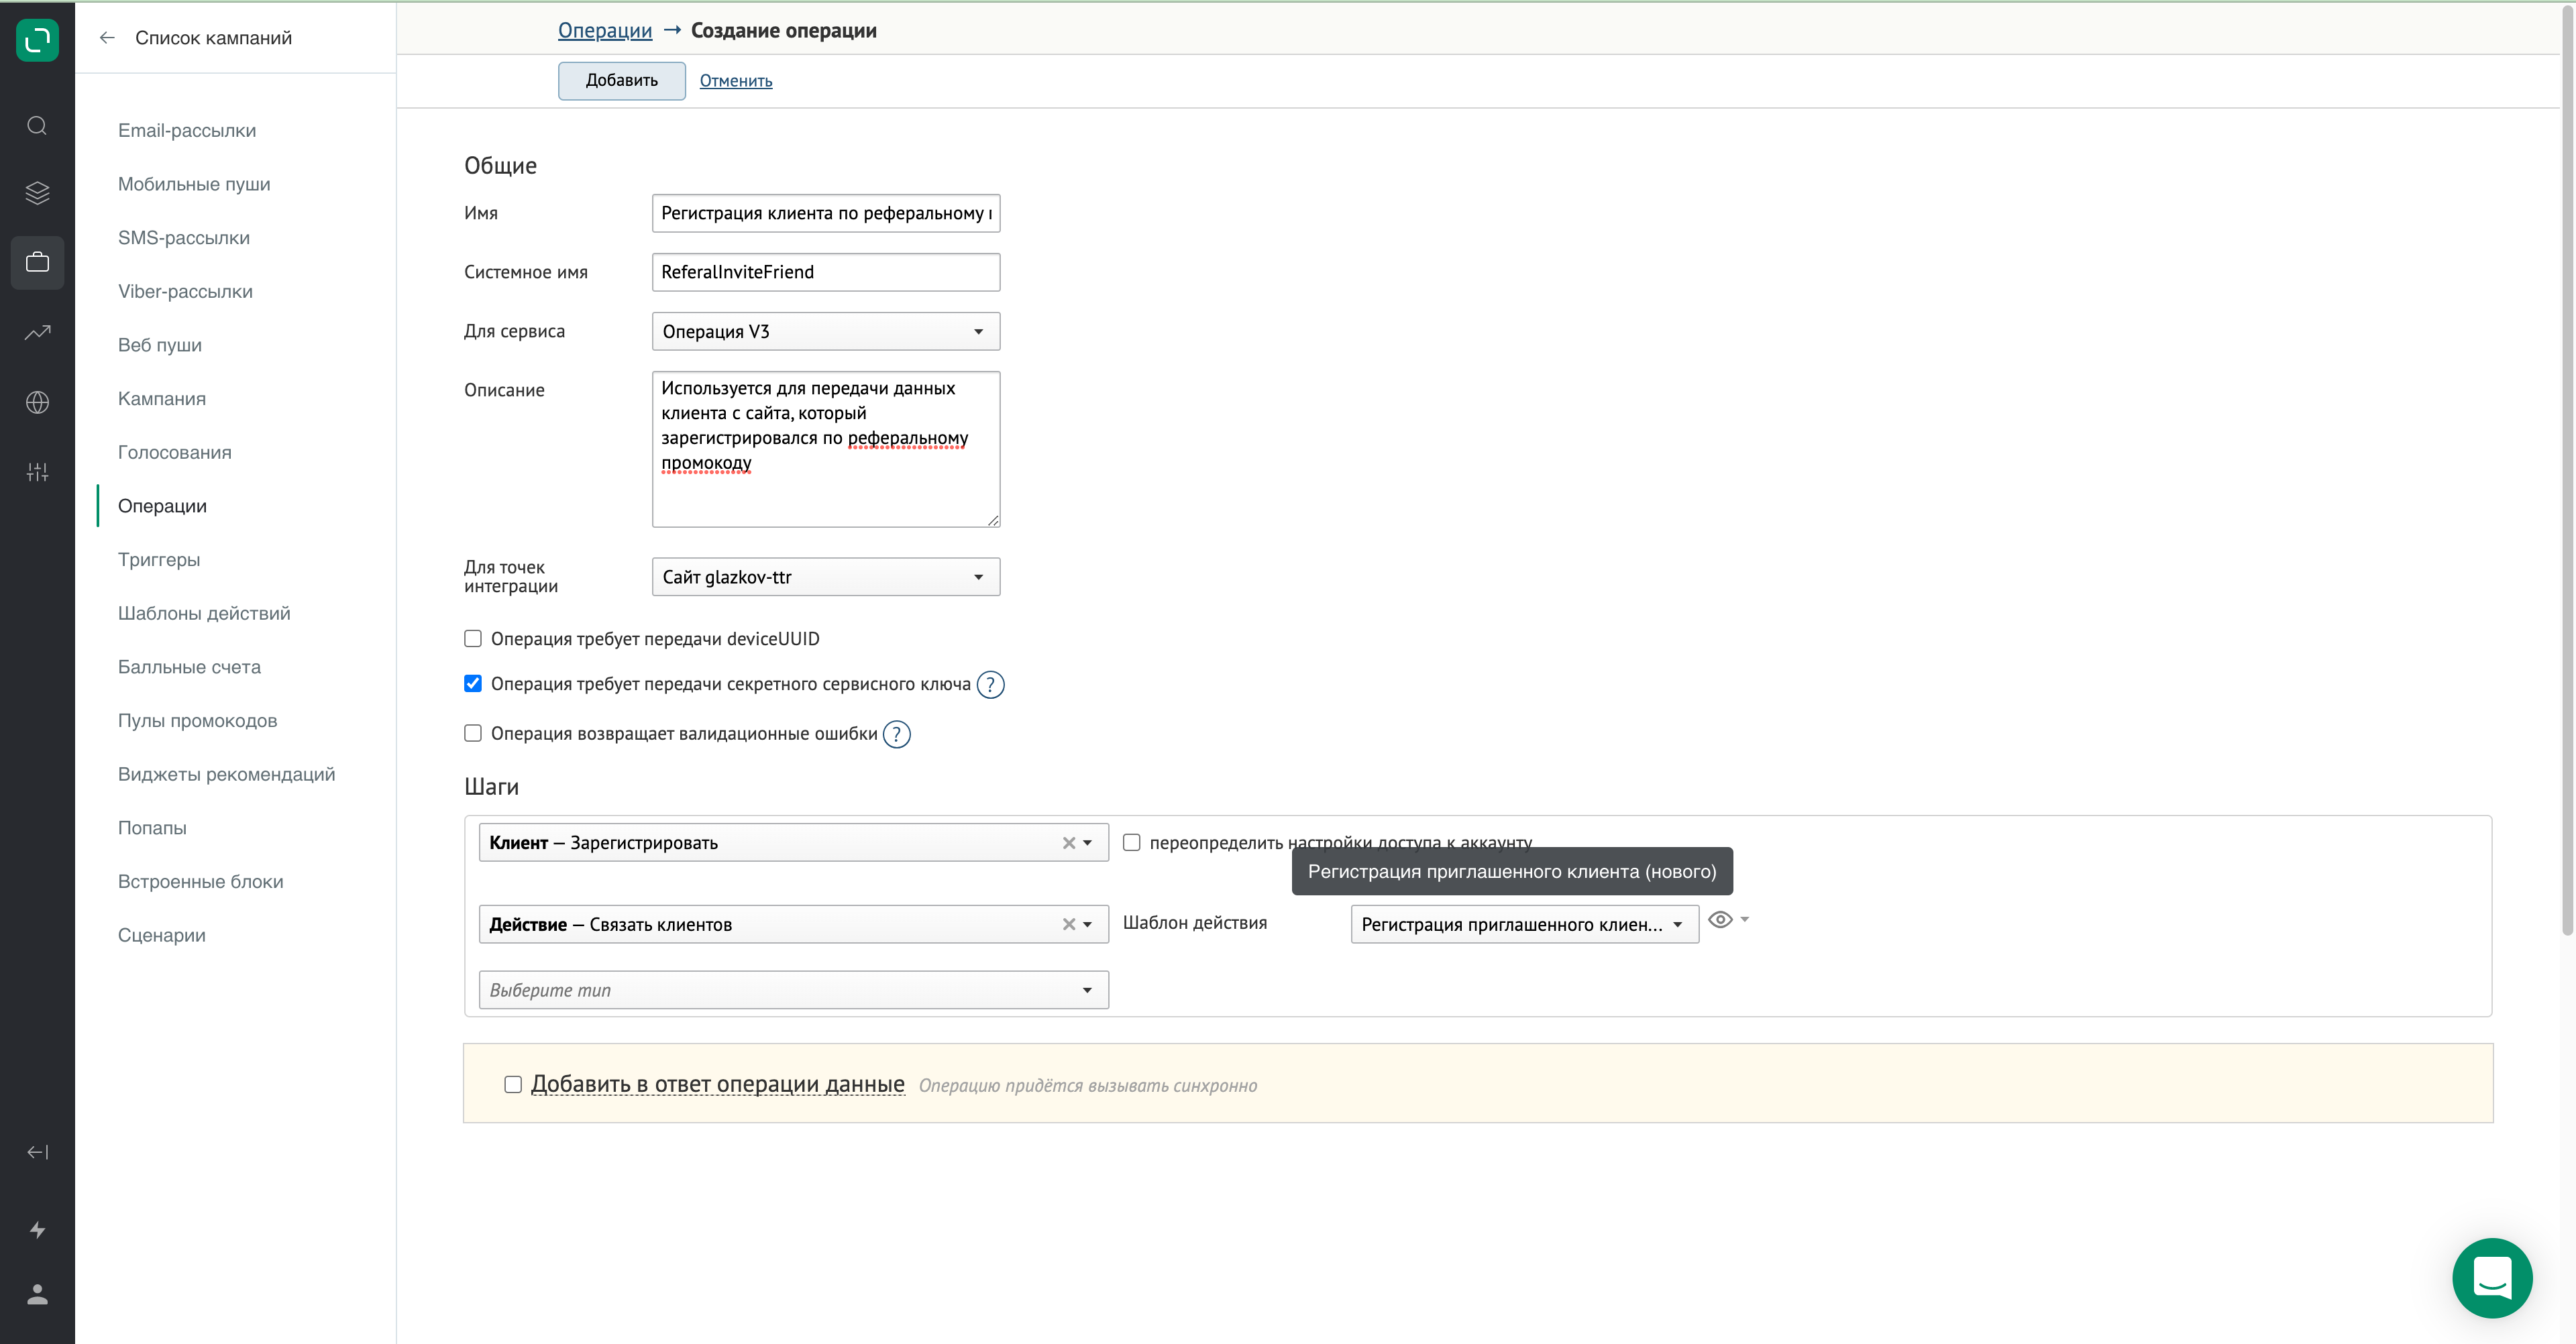Check Добавить в ответ операции данные
Screen dimensions: 2576x1344
coord(513,1085)
